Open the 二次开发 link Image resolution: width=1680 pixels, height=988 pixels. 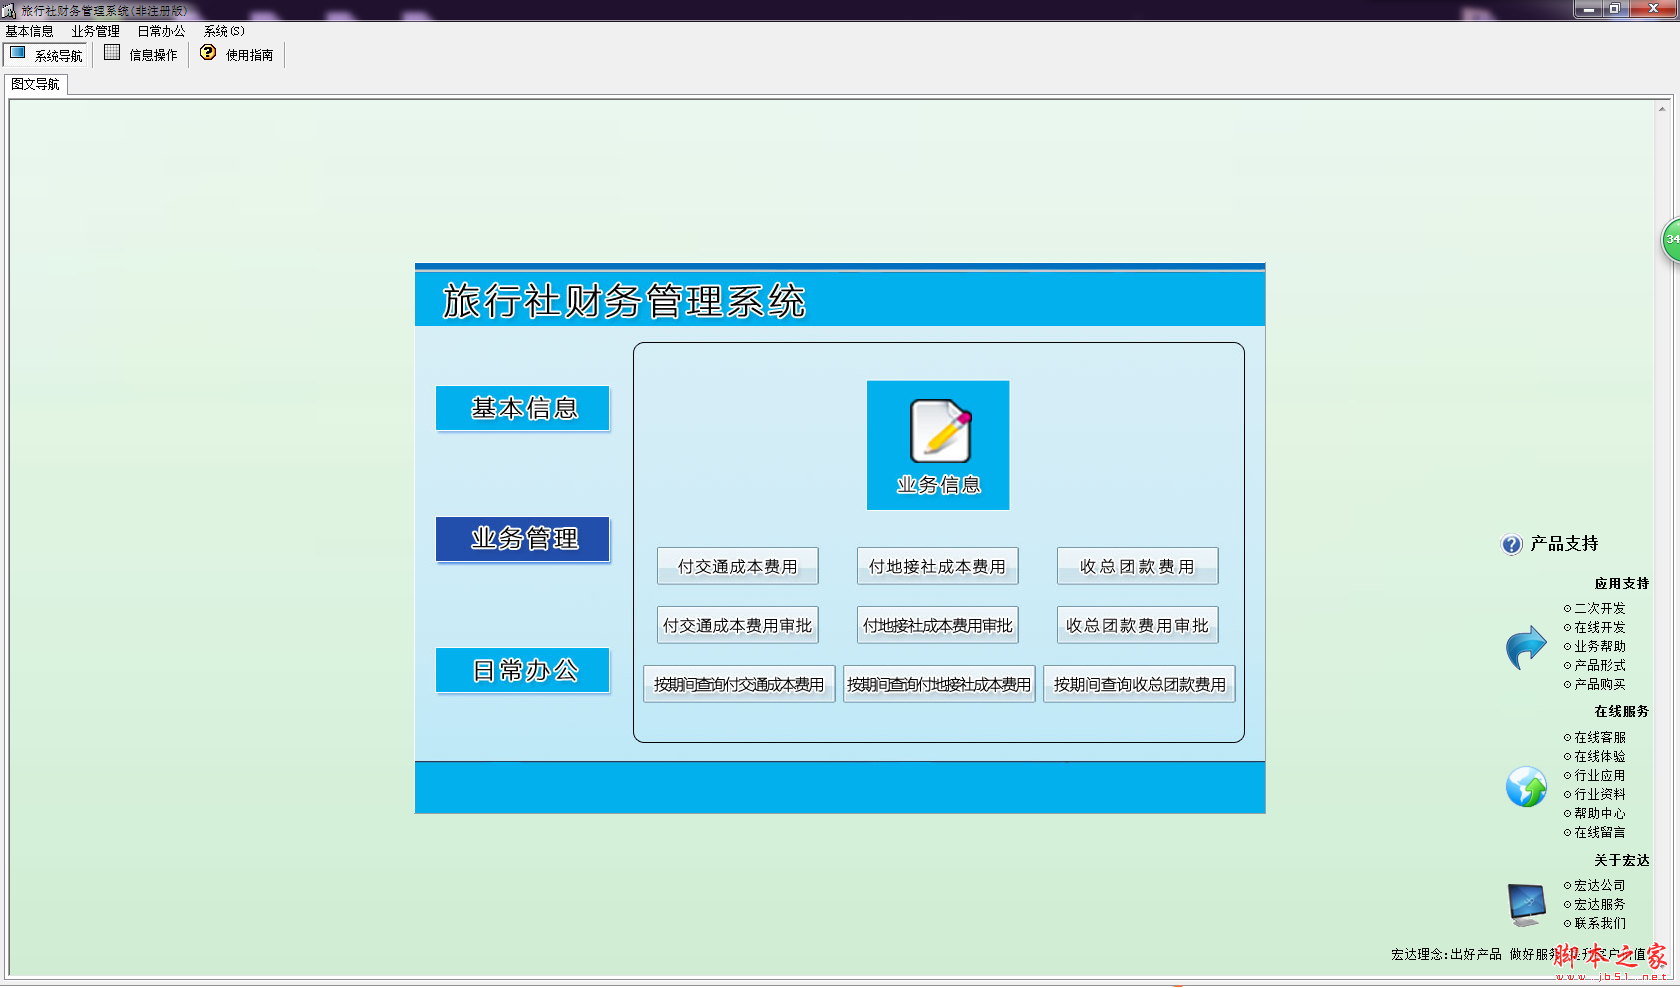pos(1599,608)
